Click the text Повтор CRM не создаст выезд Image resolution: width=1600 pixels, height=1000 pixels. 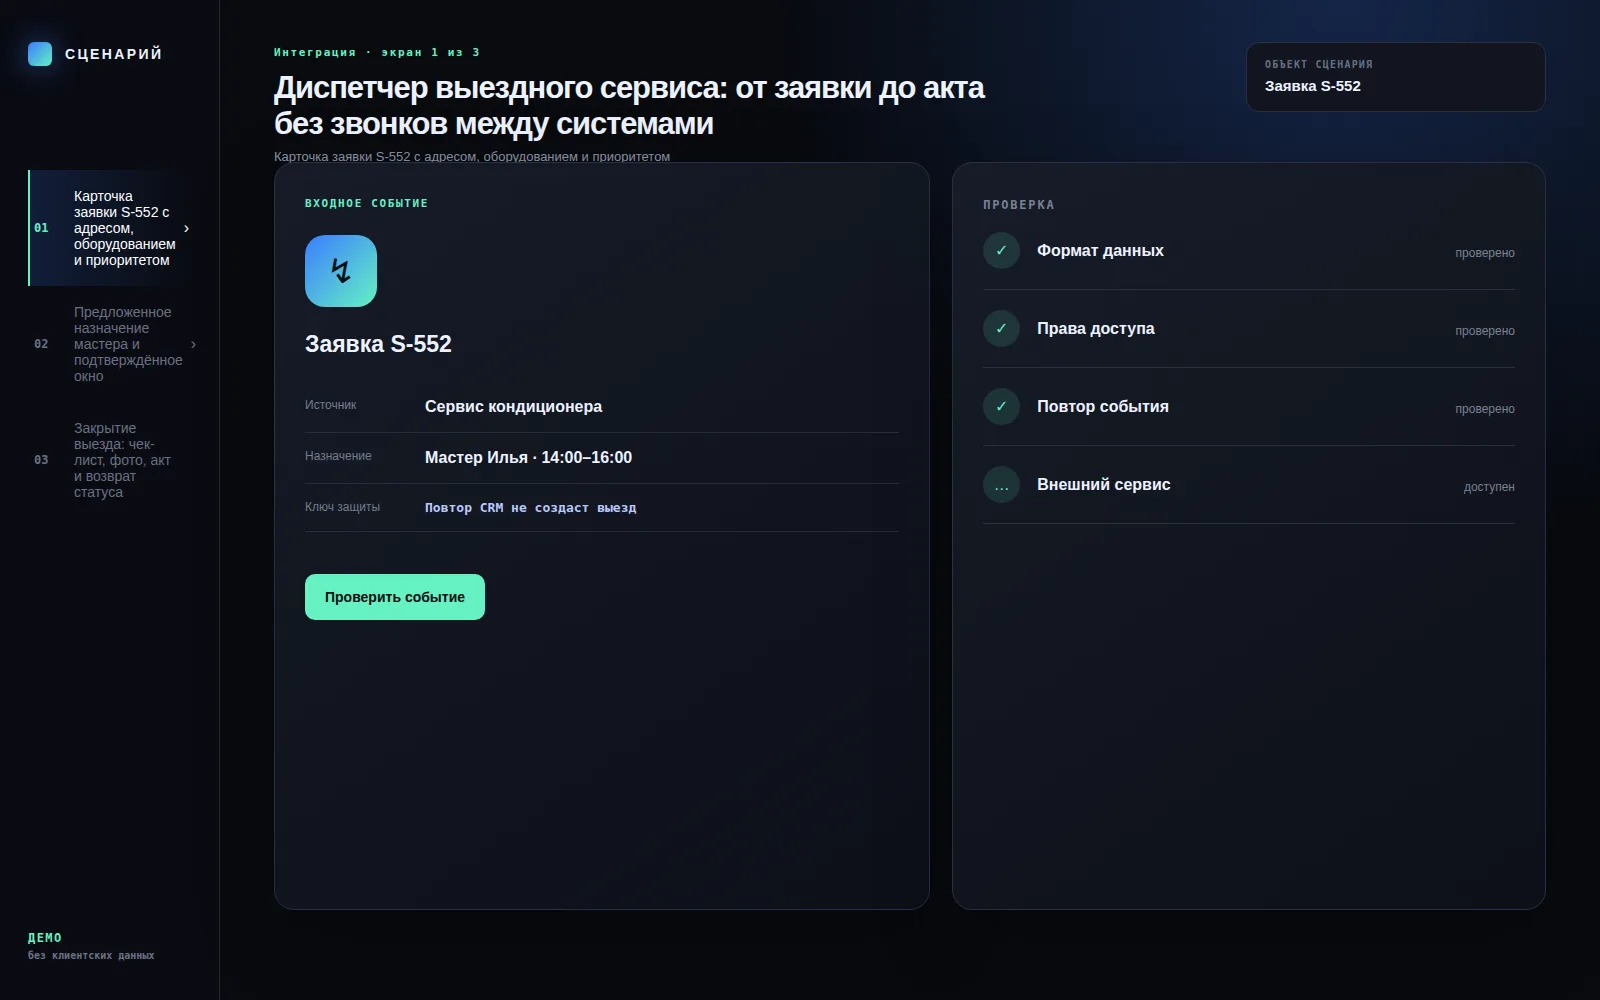click(x=530, y=508)
